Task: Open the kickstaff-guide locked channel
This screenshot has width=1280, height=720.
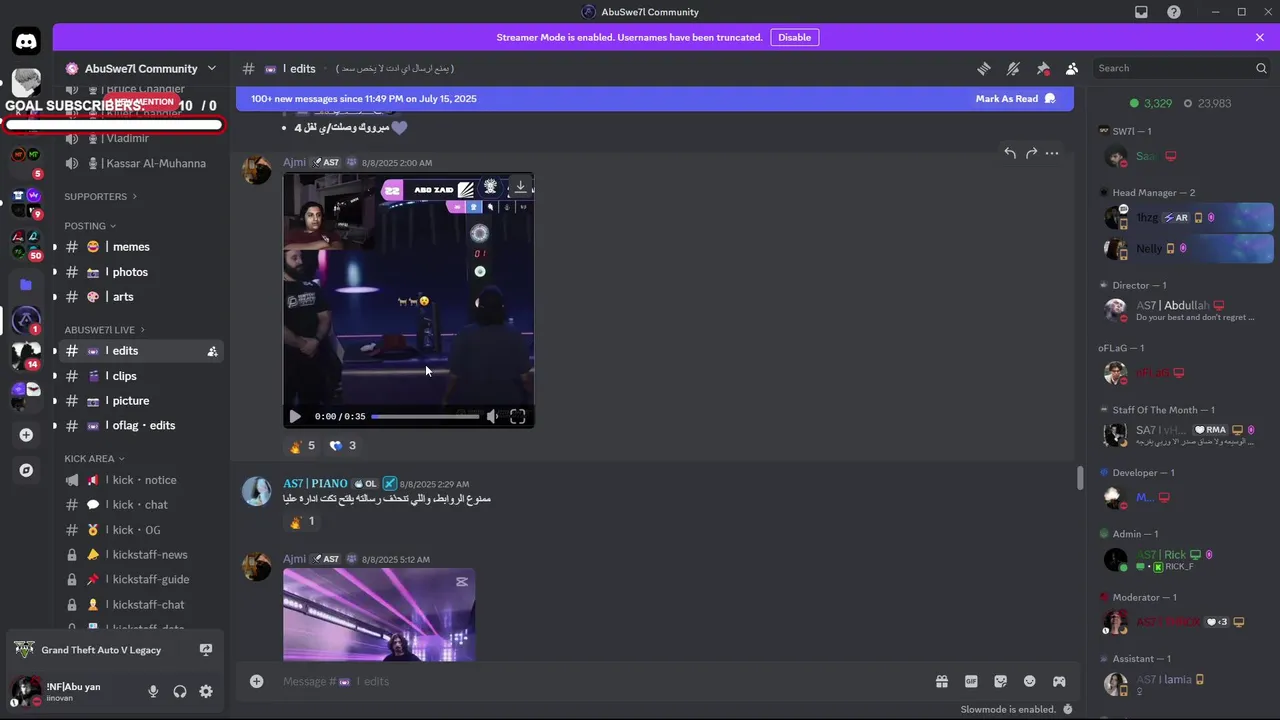Action: [140, 580]
